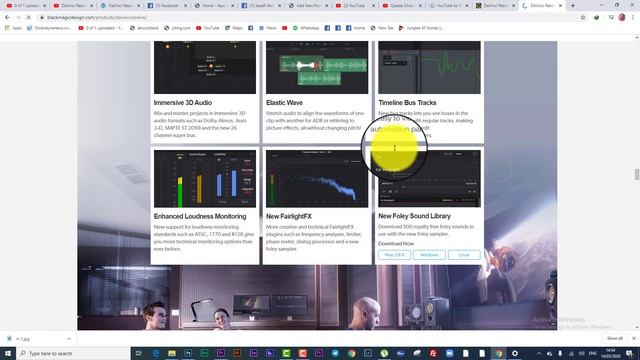
Task: Open the WhatsApp bookmark
Action: coord(306,28)
